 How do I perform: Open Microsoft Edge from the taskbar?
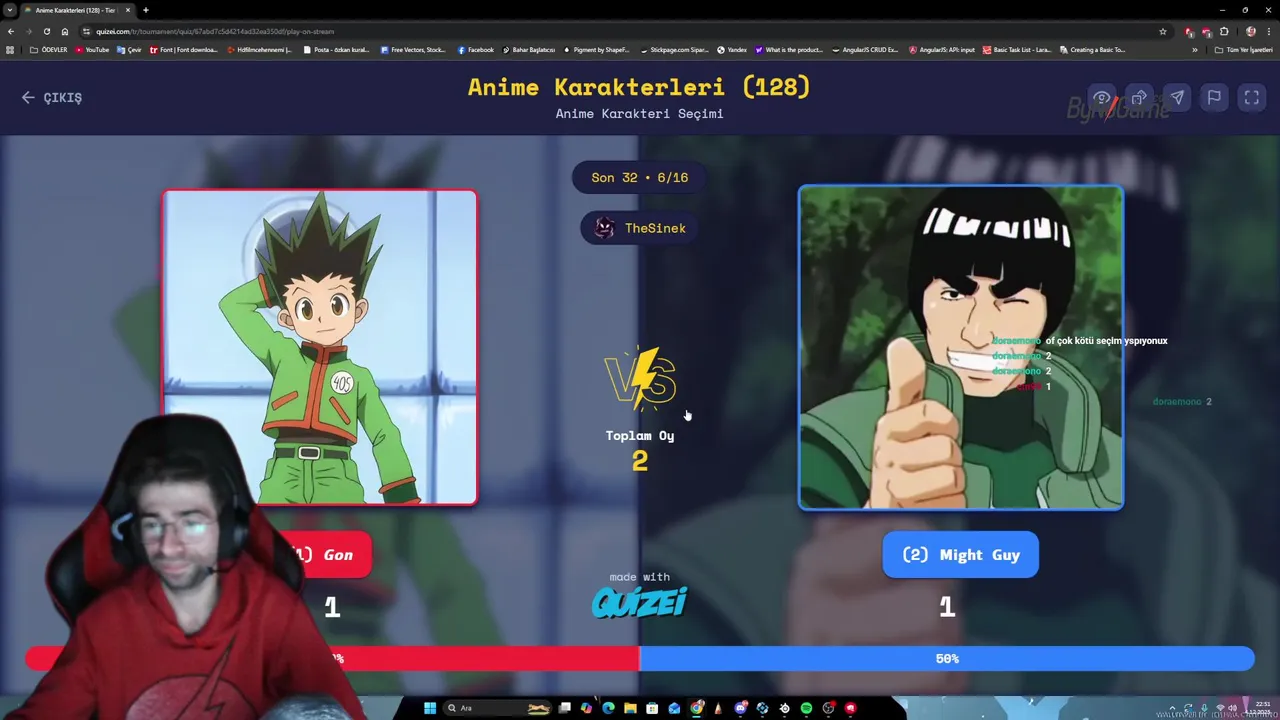click(x=608, y=708)
